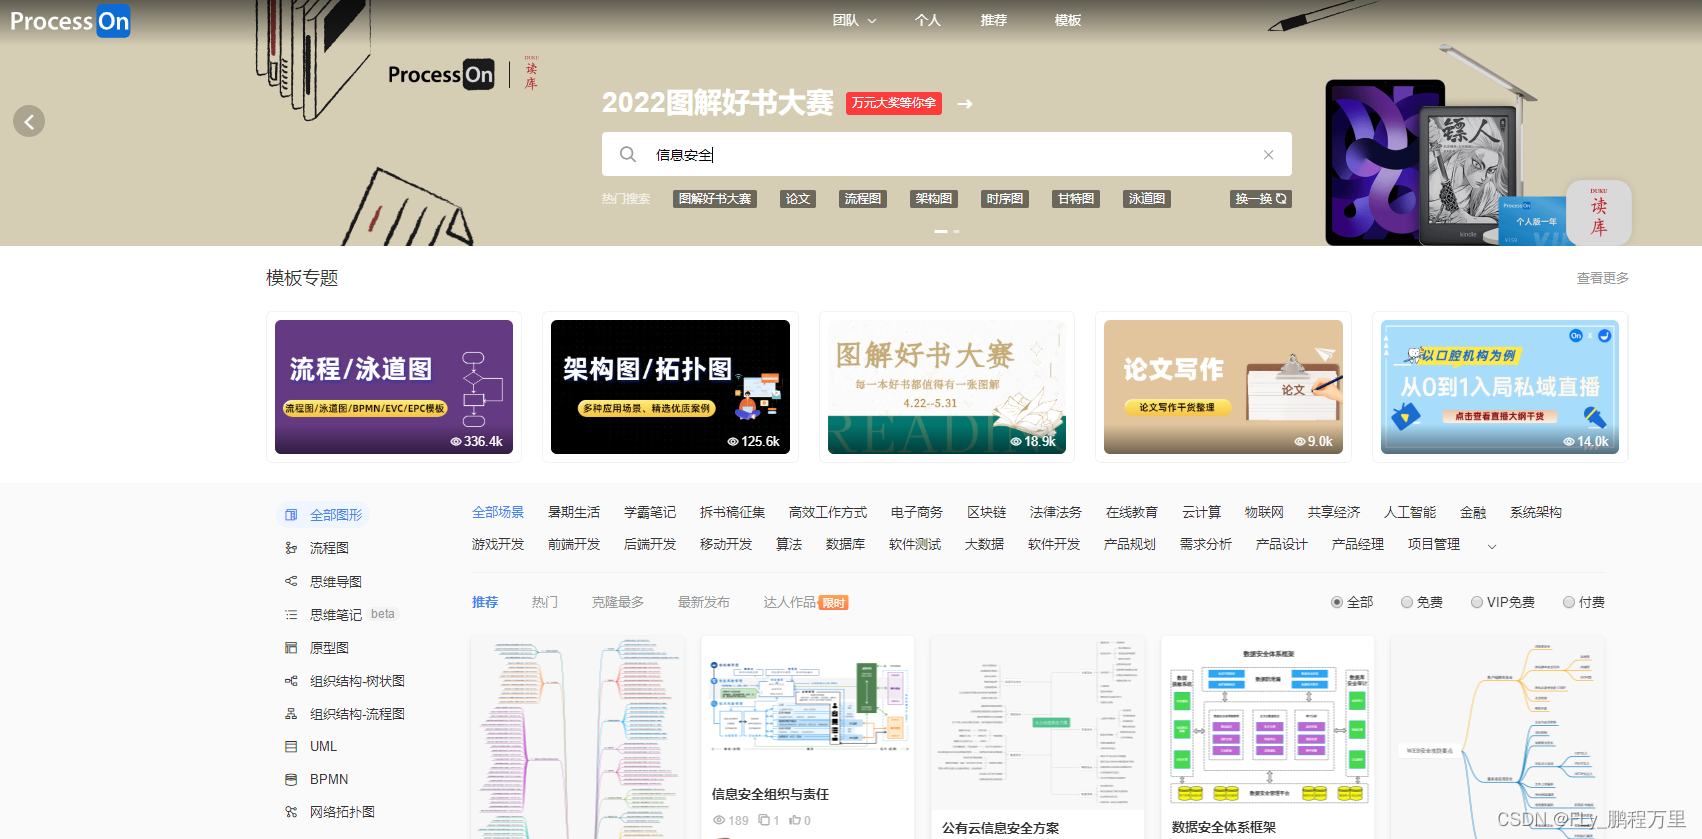This screenshot has height=839, width=1702.
Task: Filter by 区块链 scene category
Action: click(987, 512)
